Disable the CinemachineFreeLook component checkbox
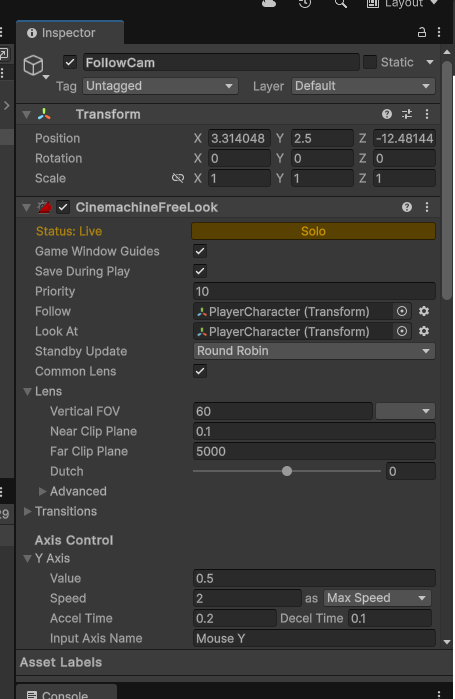 click(63, 207)
